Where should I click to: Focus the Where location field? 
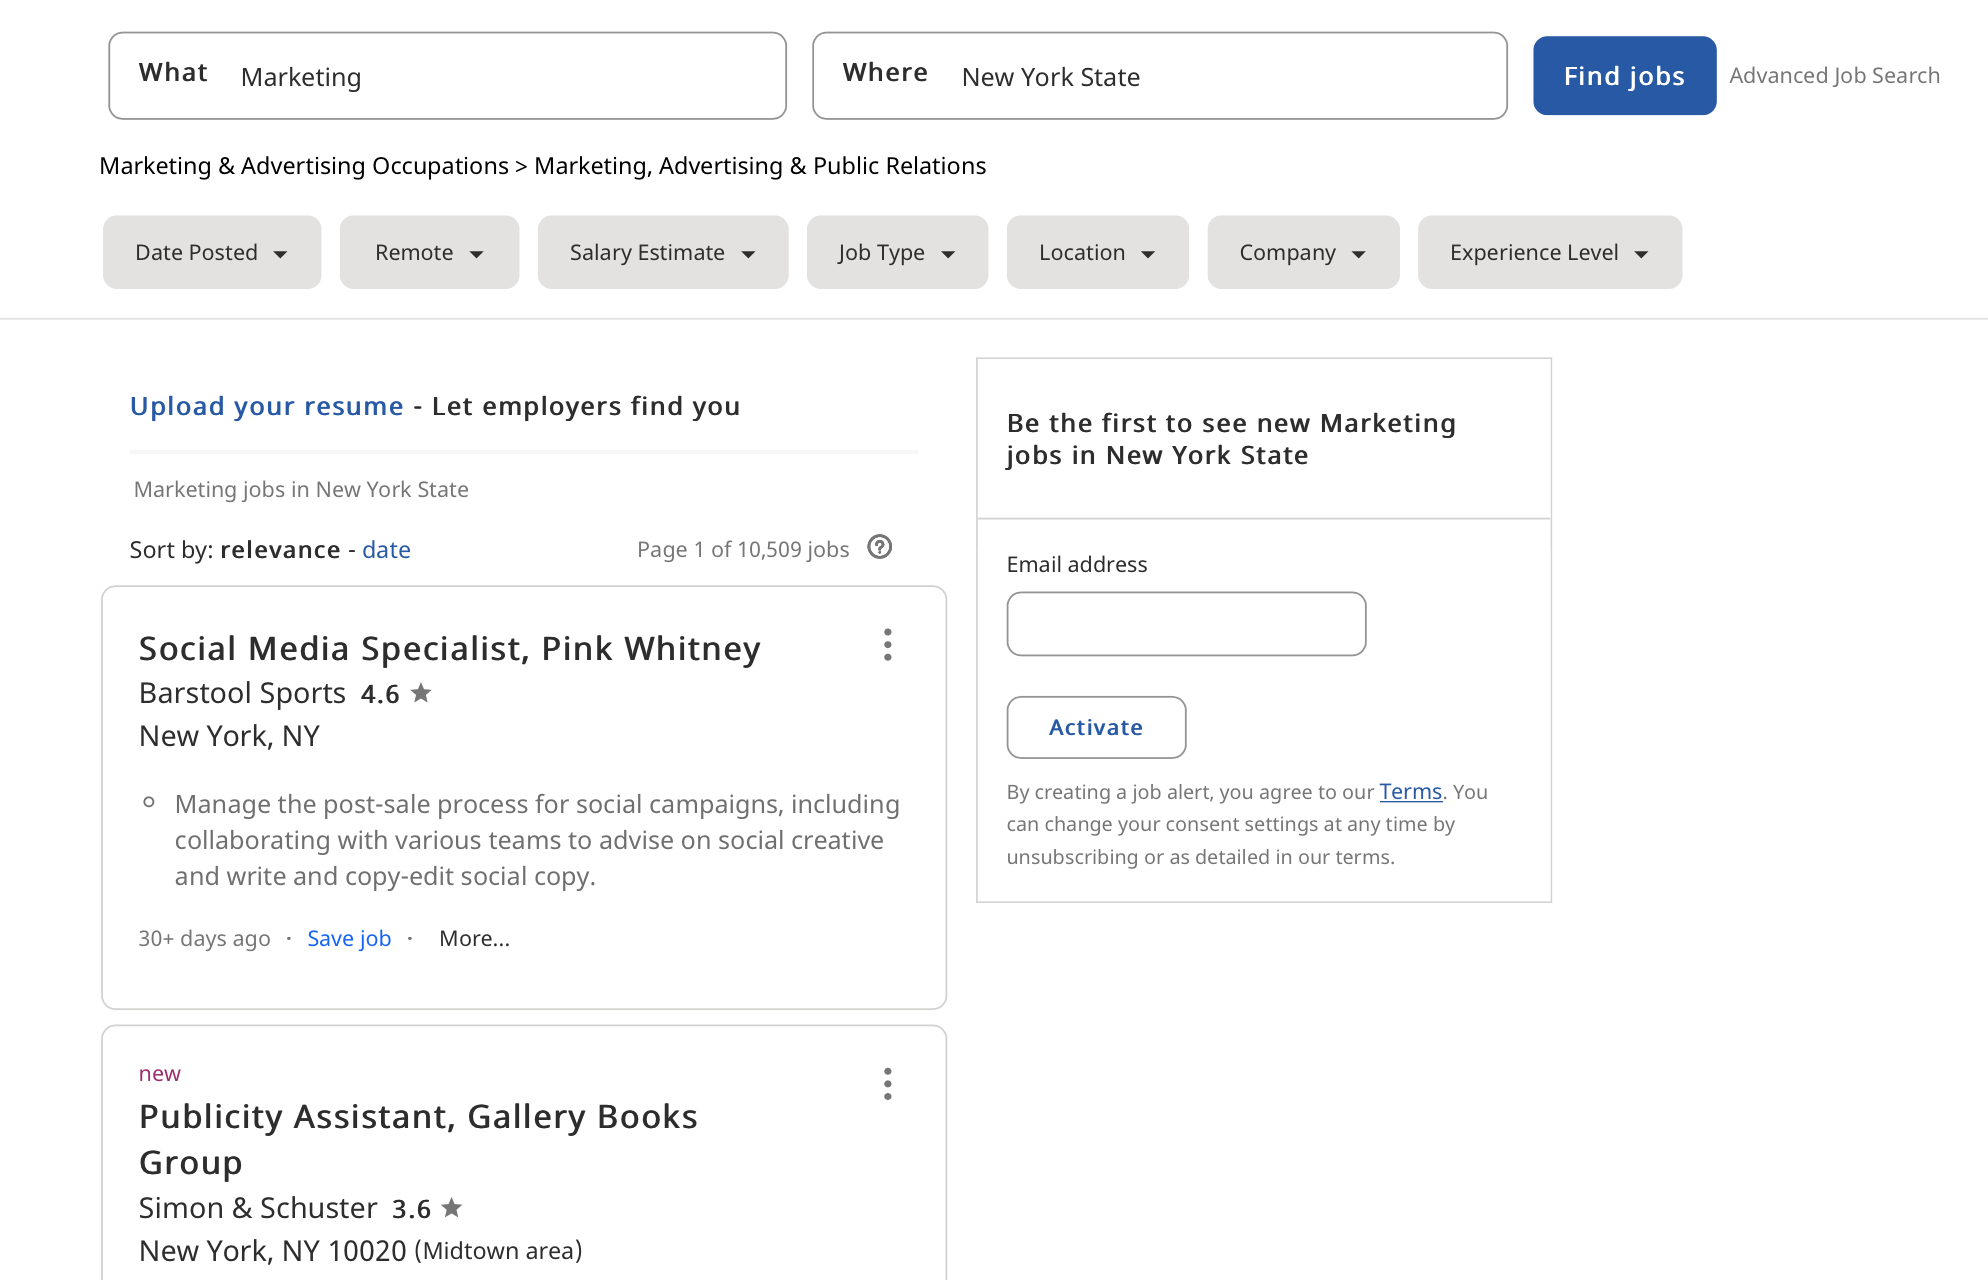[1160, 76]
